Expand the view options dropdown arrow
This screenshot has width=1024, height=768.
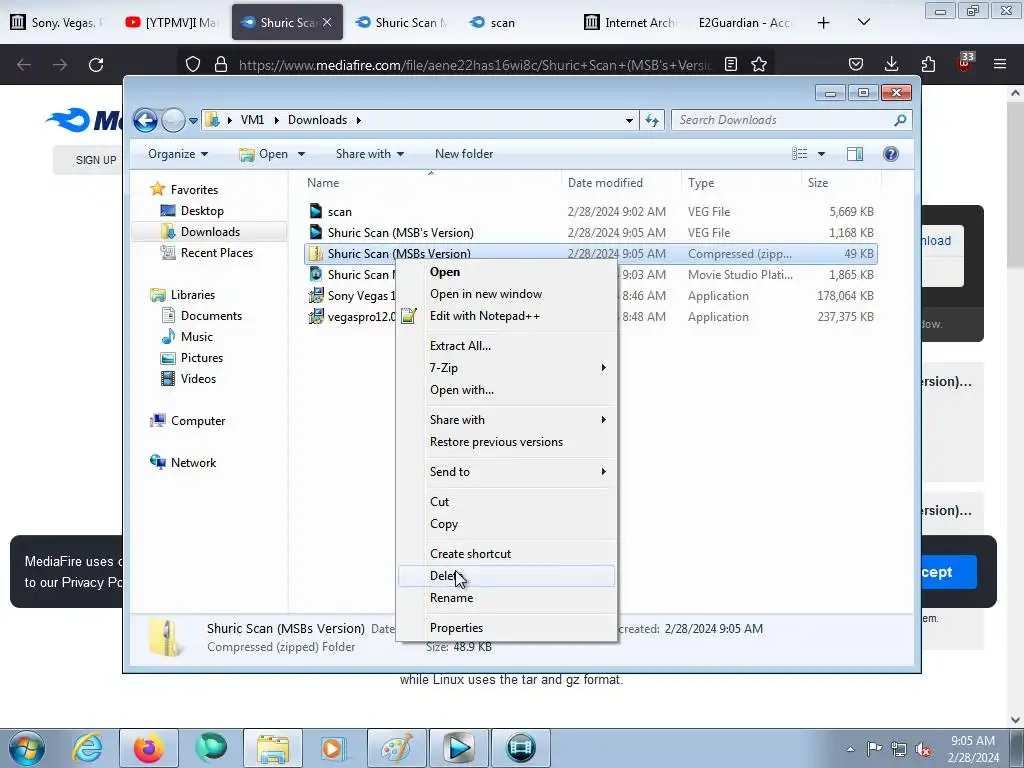(x=821, y=154)
